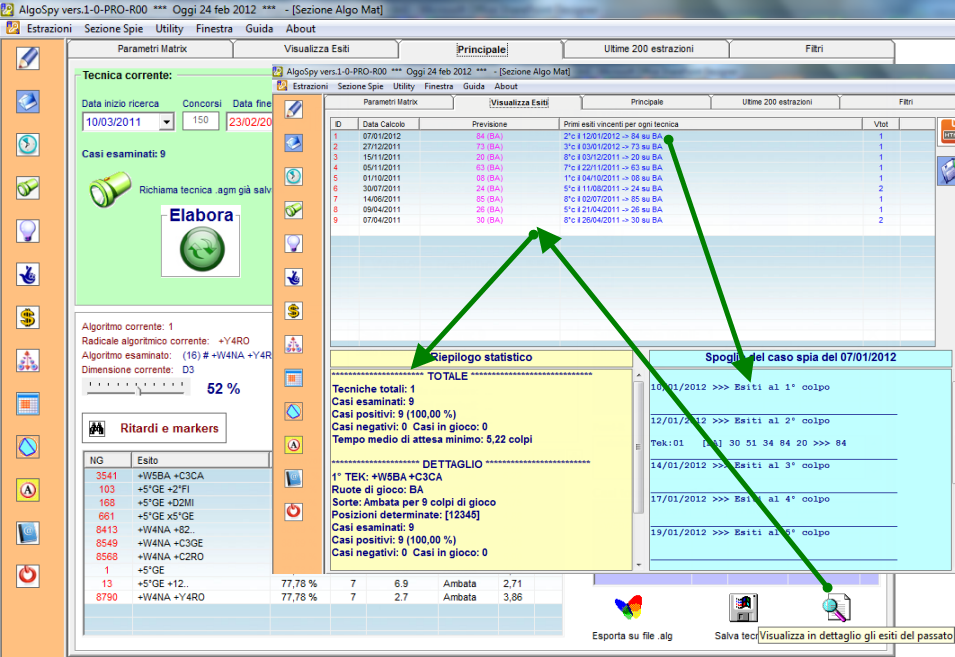
Task: Select the results row dated 07/01/2012
Action: (633, 136)
